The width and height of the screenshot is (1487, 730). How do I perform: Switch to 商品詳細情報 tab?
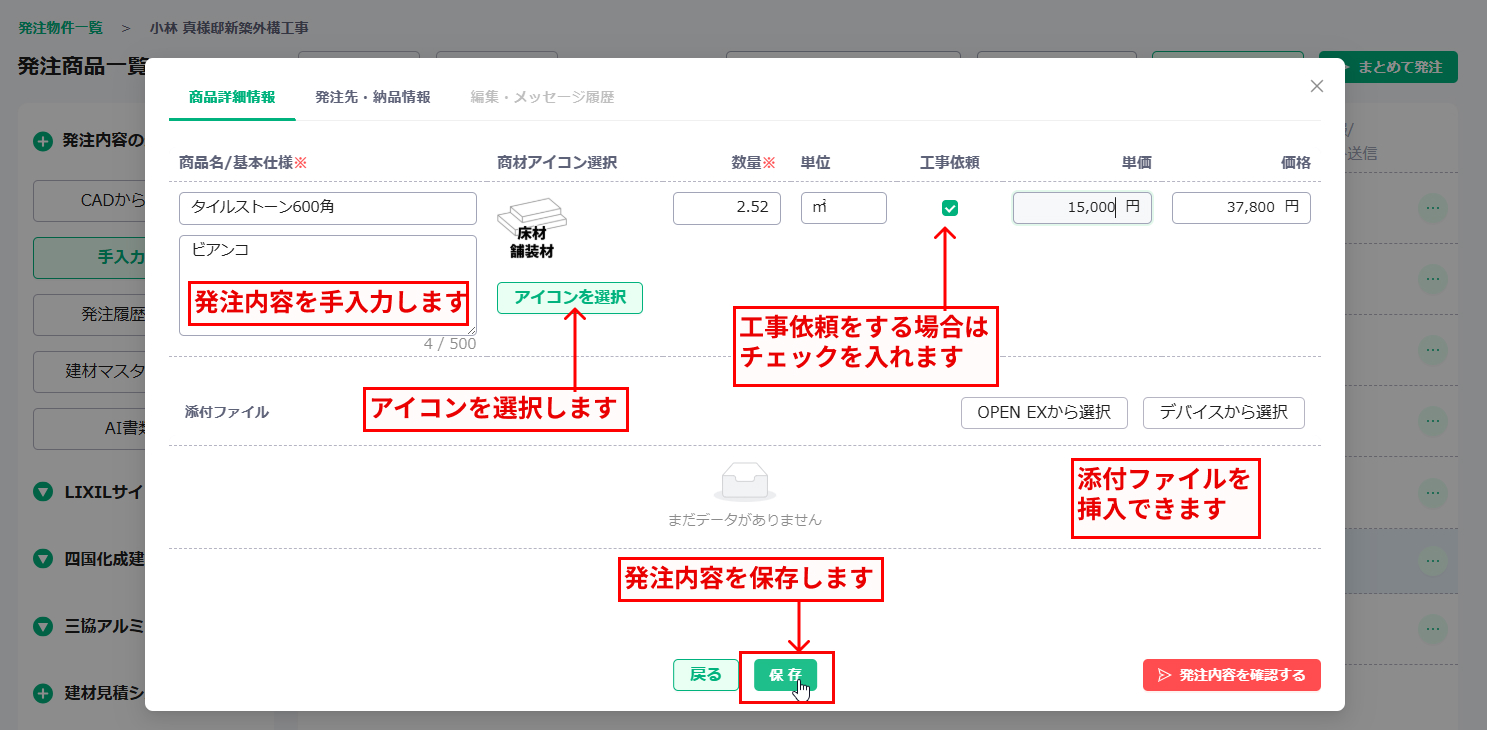pyautogui.click(x=232, y=97)
